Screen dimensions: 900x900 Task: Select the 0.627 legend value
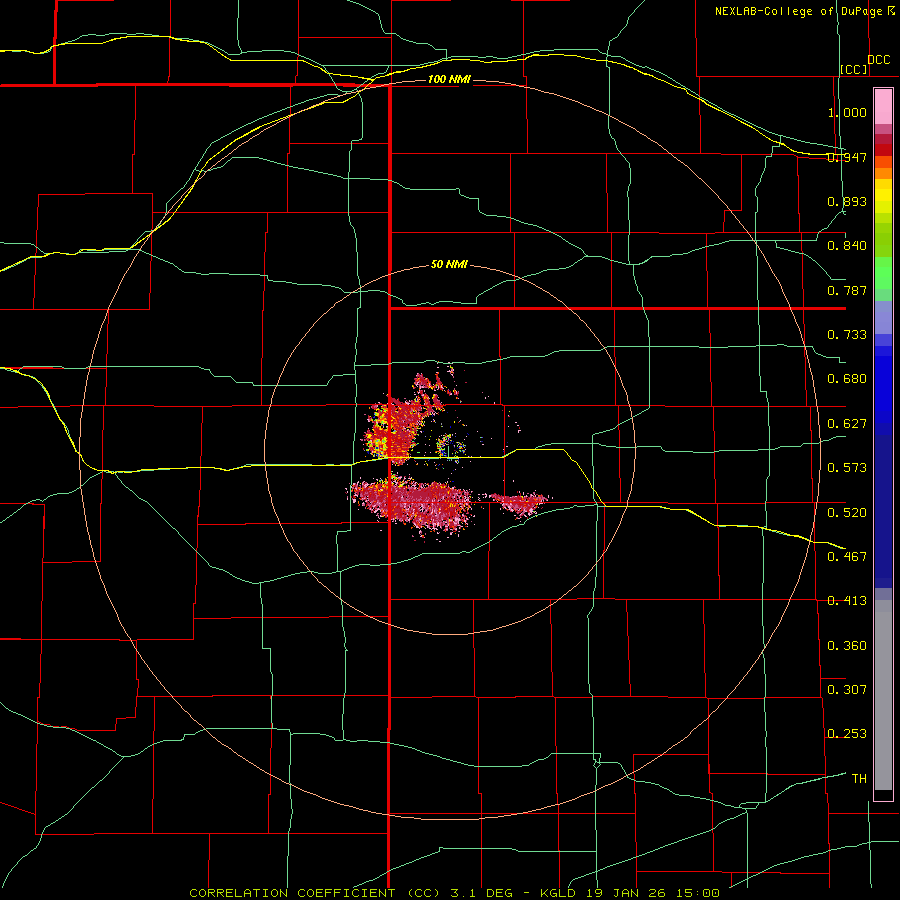coord(847,424)
